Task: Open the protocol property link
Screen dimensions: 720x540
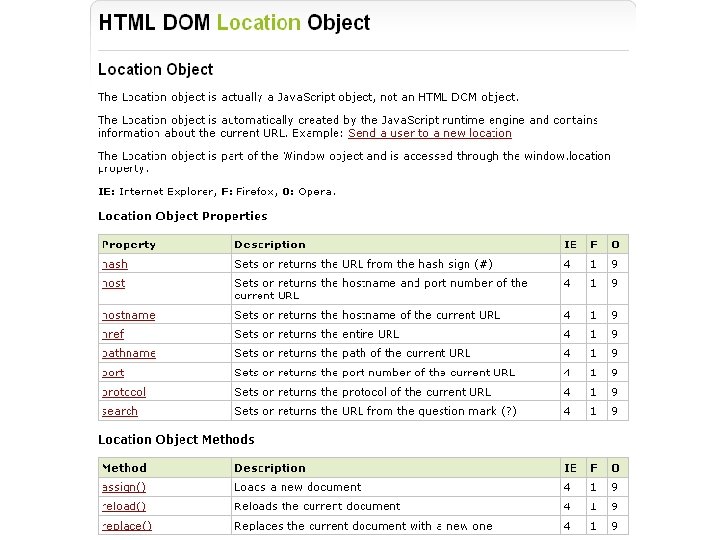Action: point(124,392)
